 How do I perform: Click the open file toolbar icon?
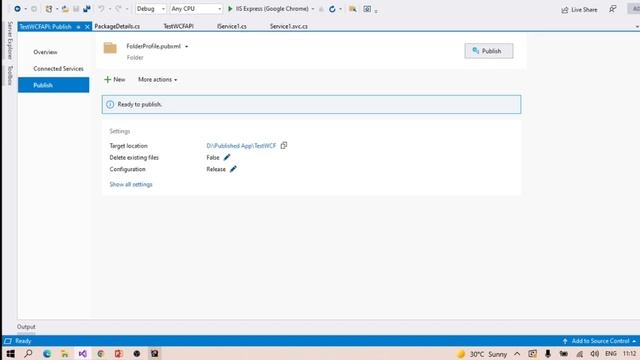coord(65,9)
